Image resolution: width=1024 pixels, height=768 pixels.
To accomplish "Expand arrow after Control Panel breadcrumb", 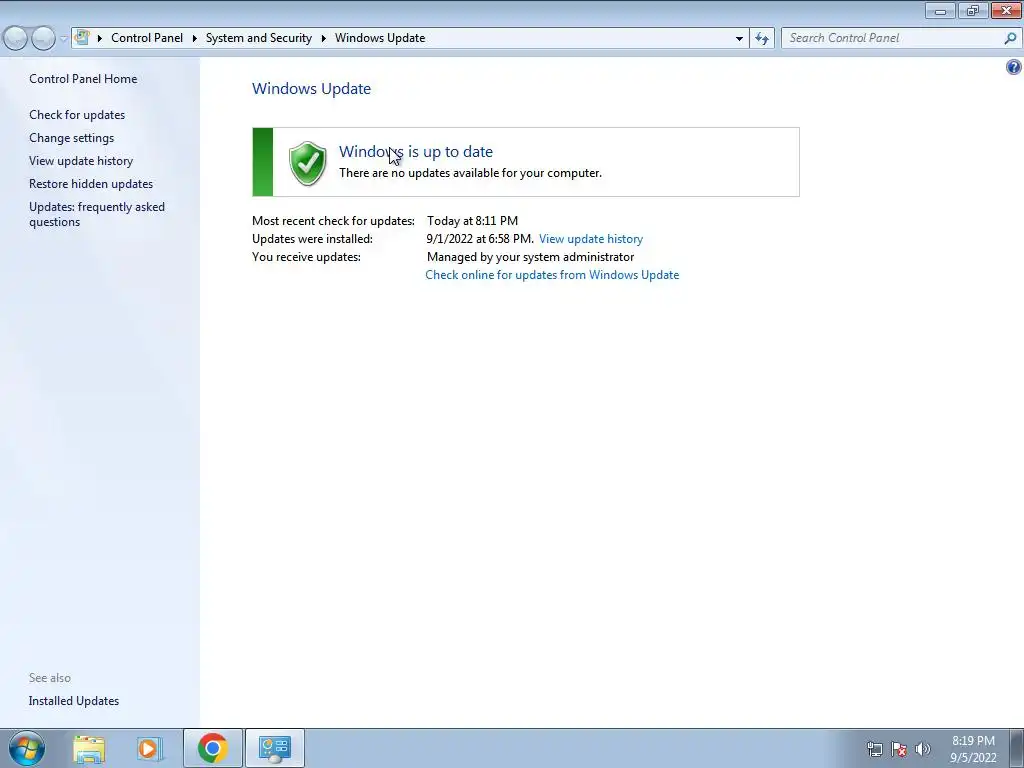I will click(x=195, y=38).
